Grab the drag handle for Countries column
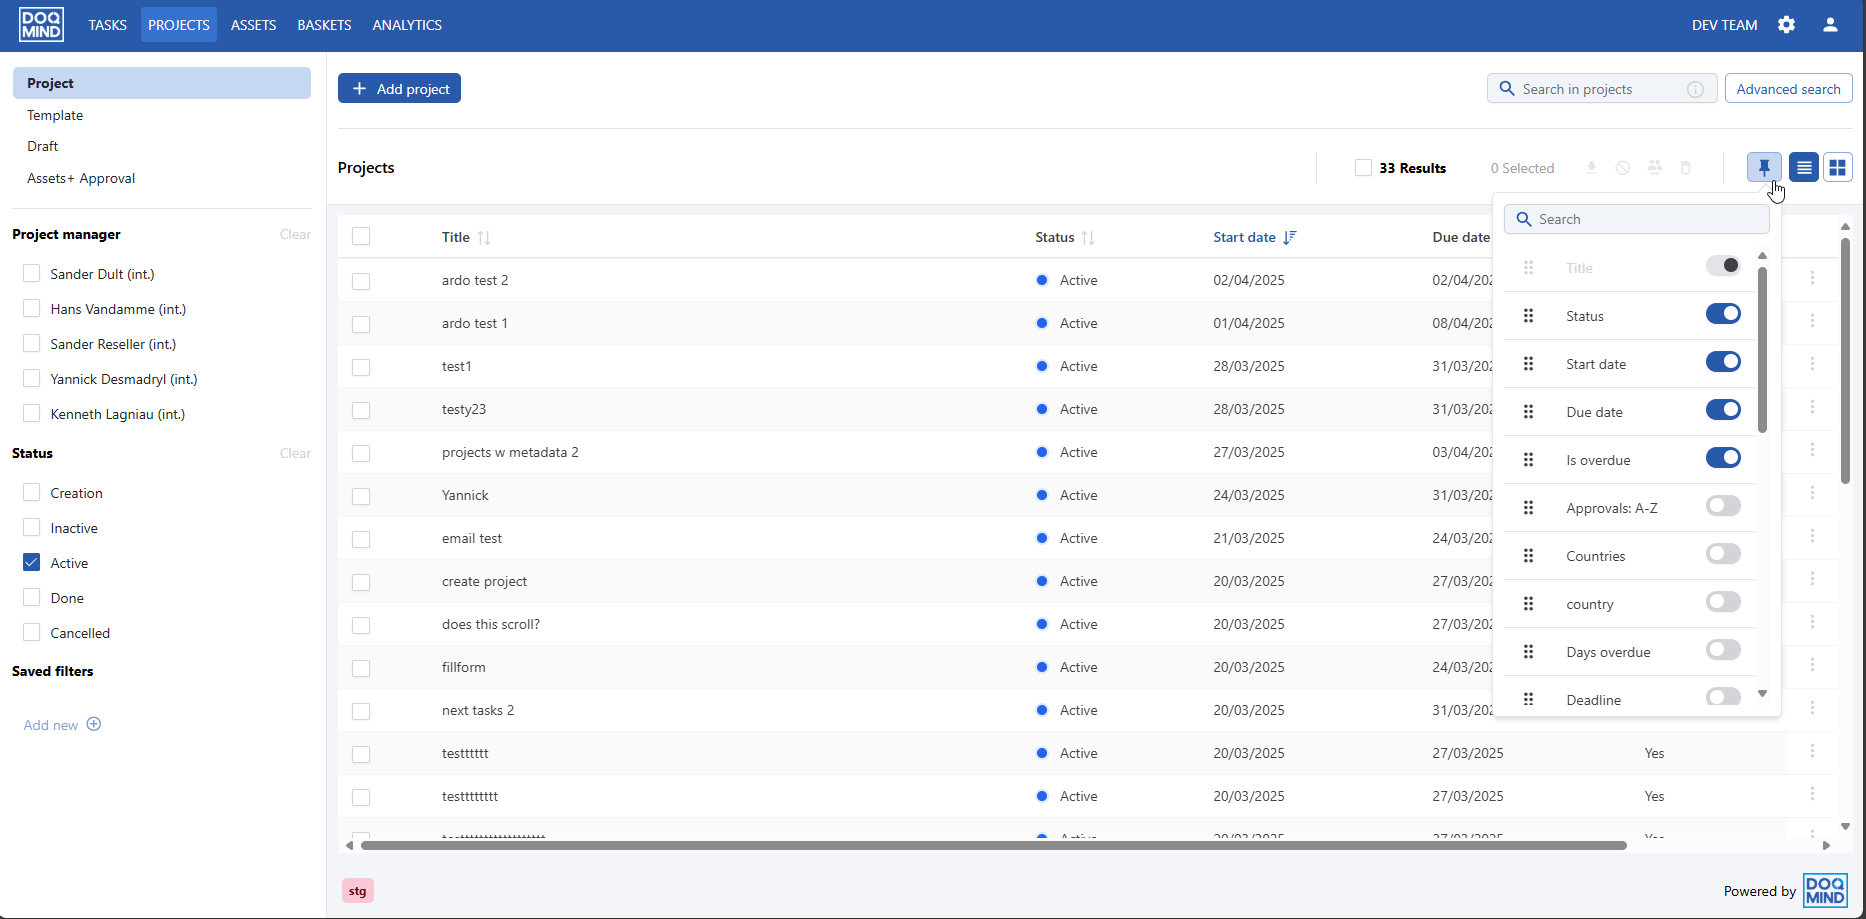Viewport: 1866px width, 919px height. point(1528,556)
